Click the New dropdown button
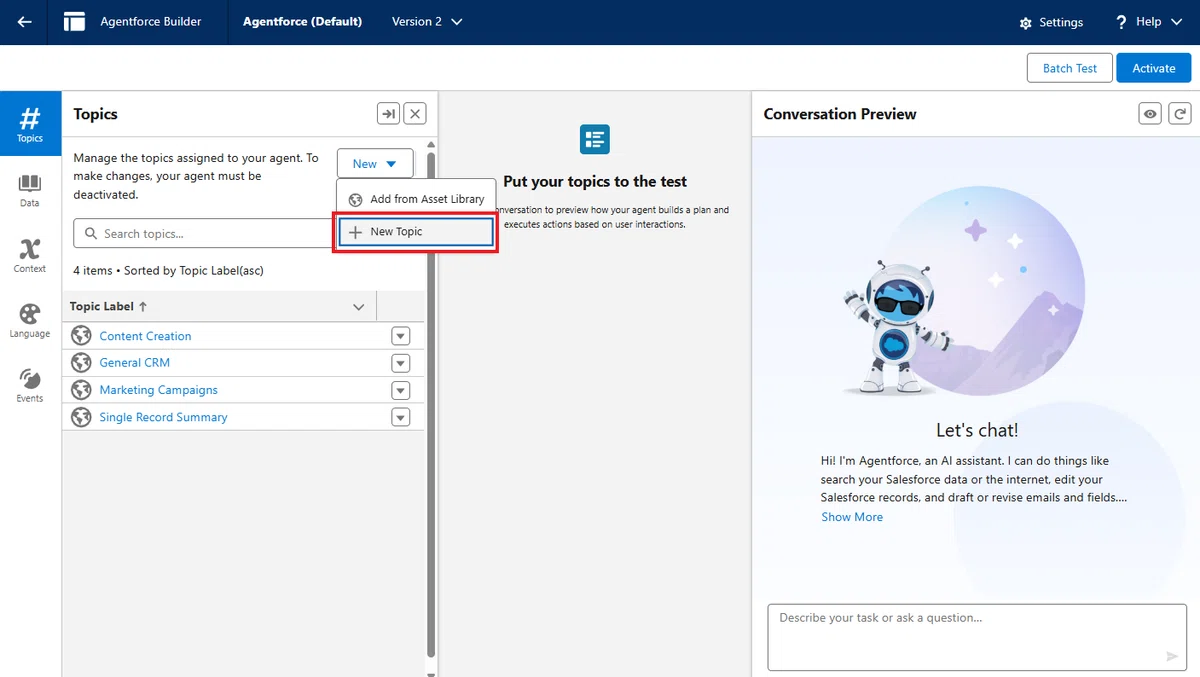Screen dimensions: 1200x677 (375, 164)
